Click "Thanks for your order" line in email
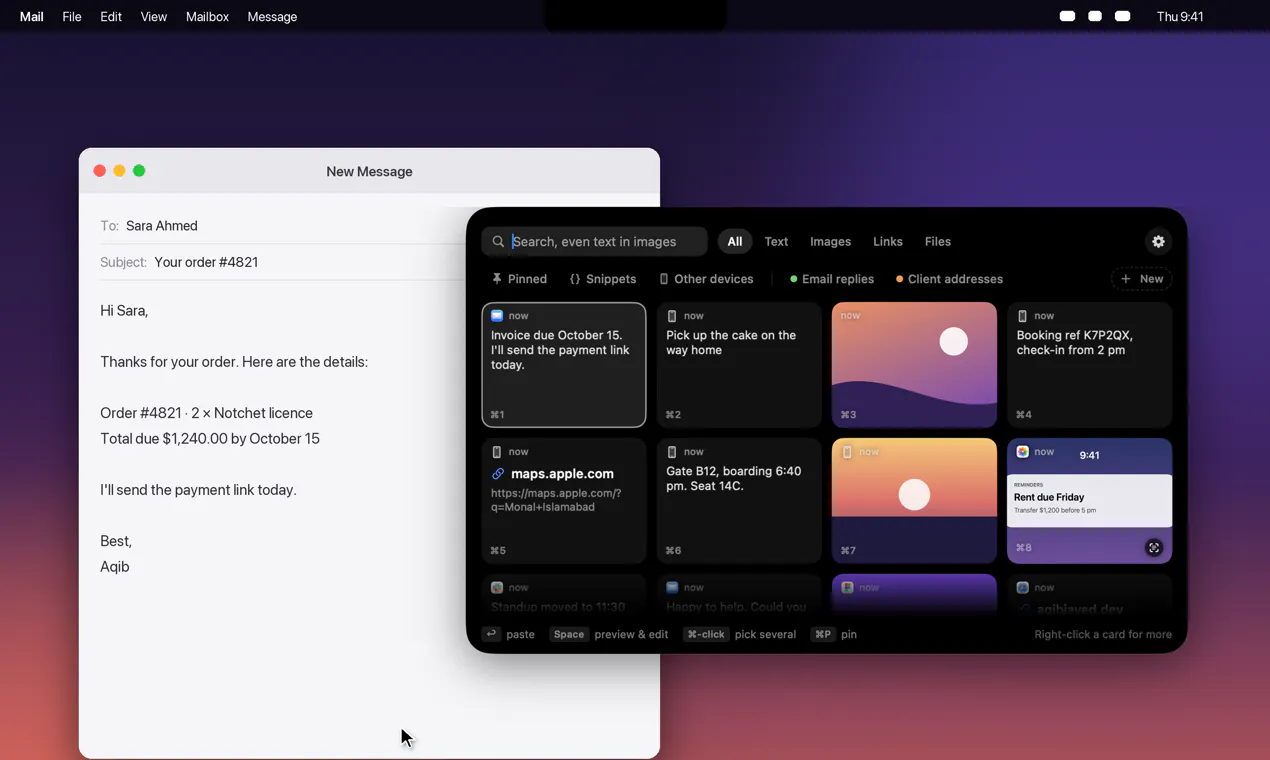 (x=234, y=362)
